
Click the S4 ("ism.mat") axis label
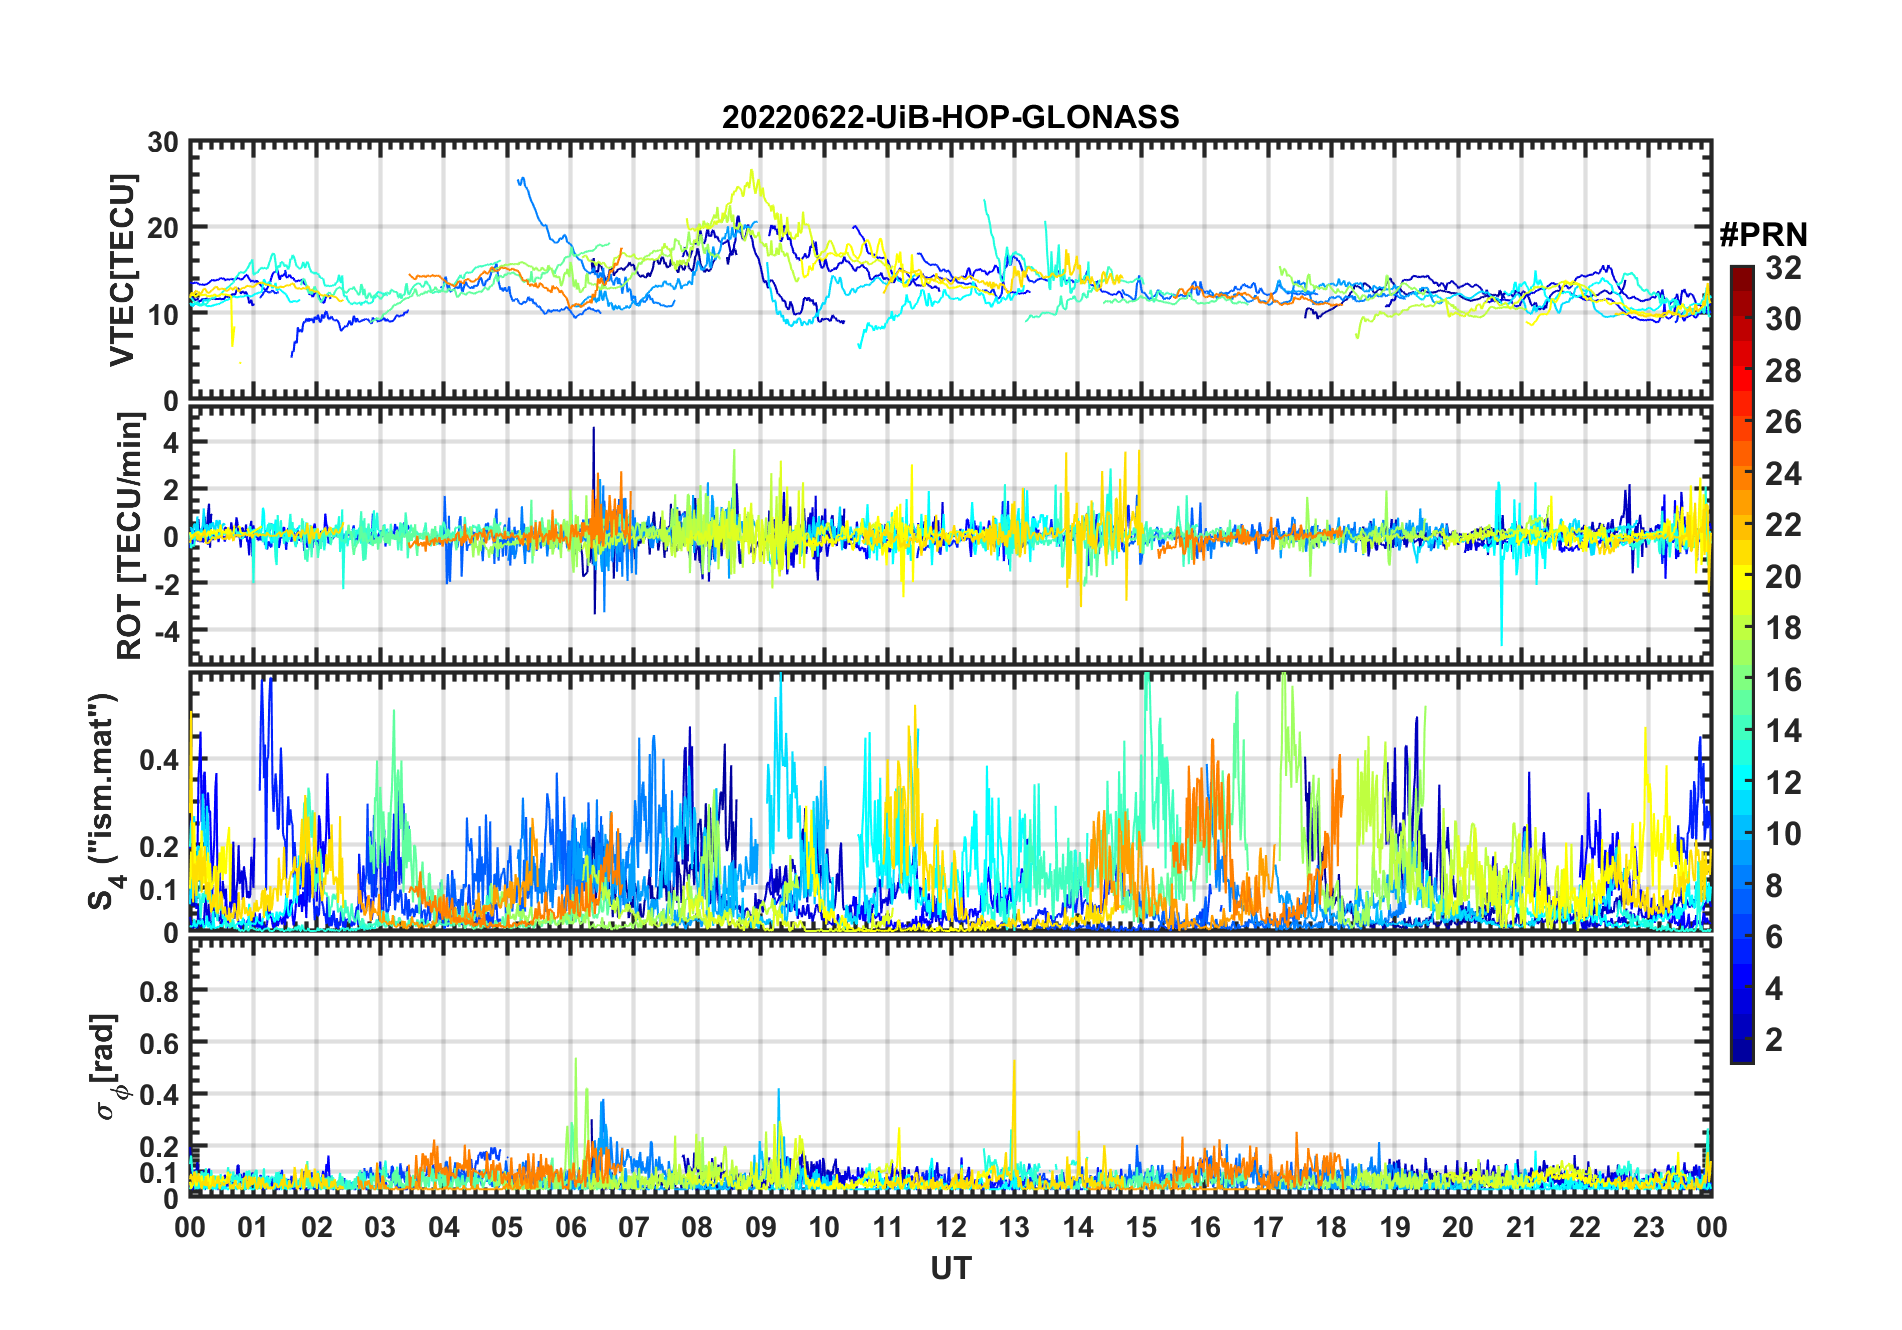(105, 802)
